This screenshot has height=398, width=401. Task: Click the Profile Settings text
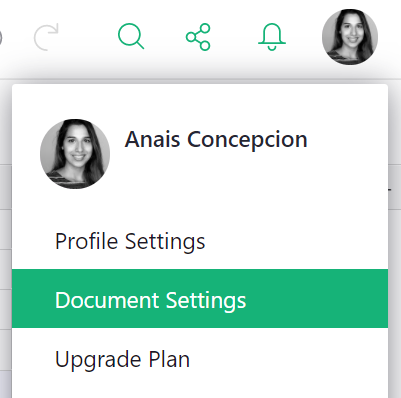click(x=130, y=241)
